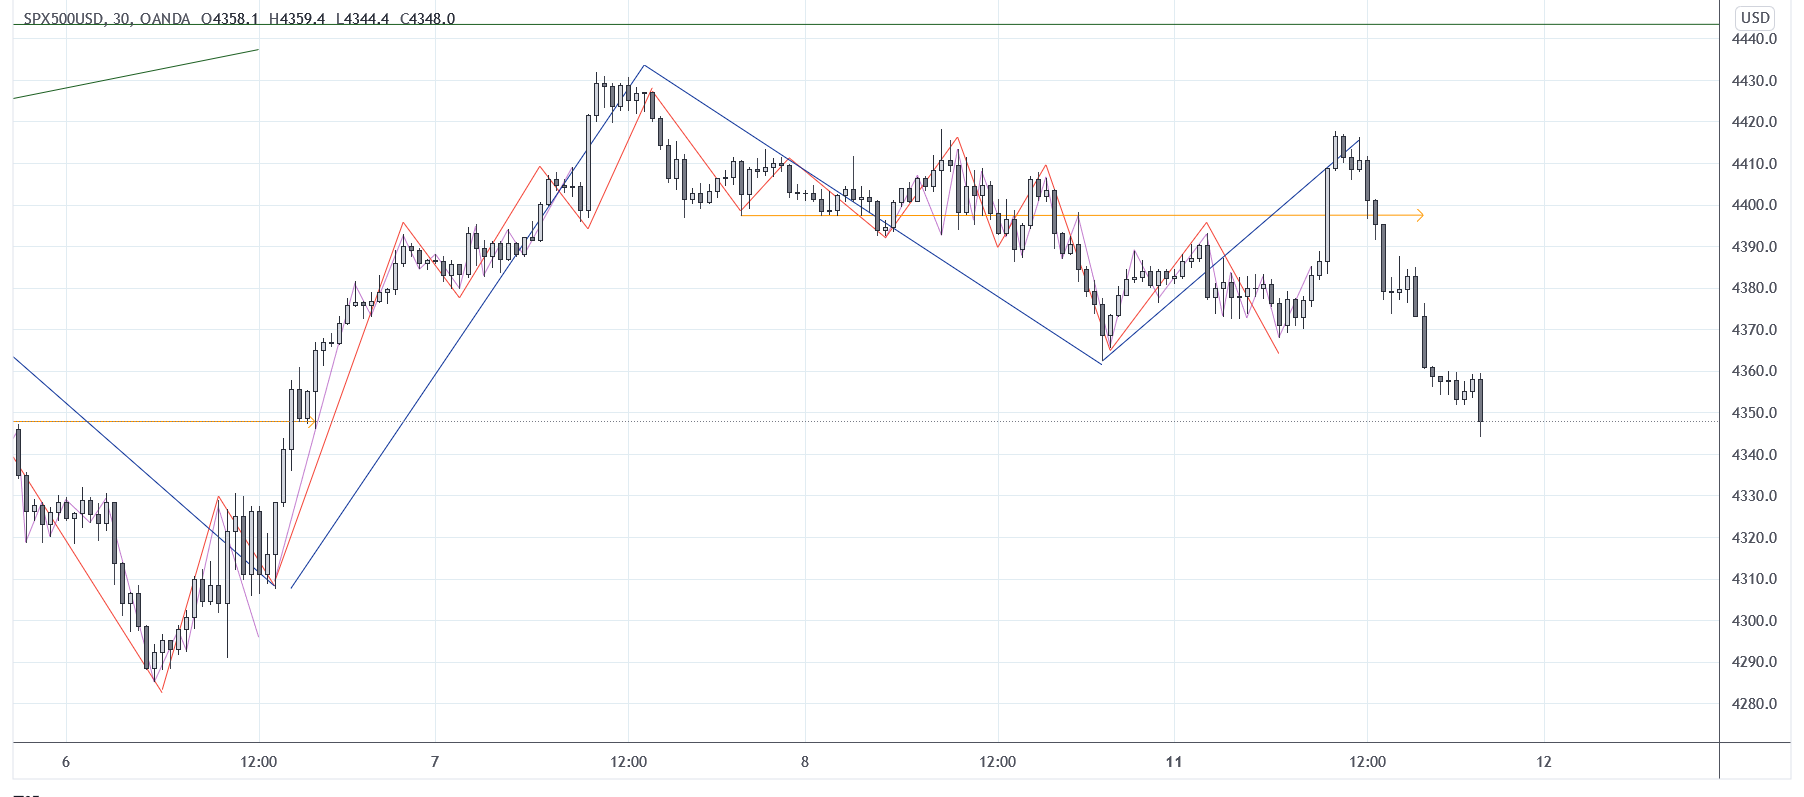Click the 12:00 label between dates 8 and 11
This screenshot has height=797, width=1804.
(998, 762)
